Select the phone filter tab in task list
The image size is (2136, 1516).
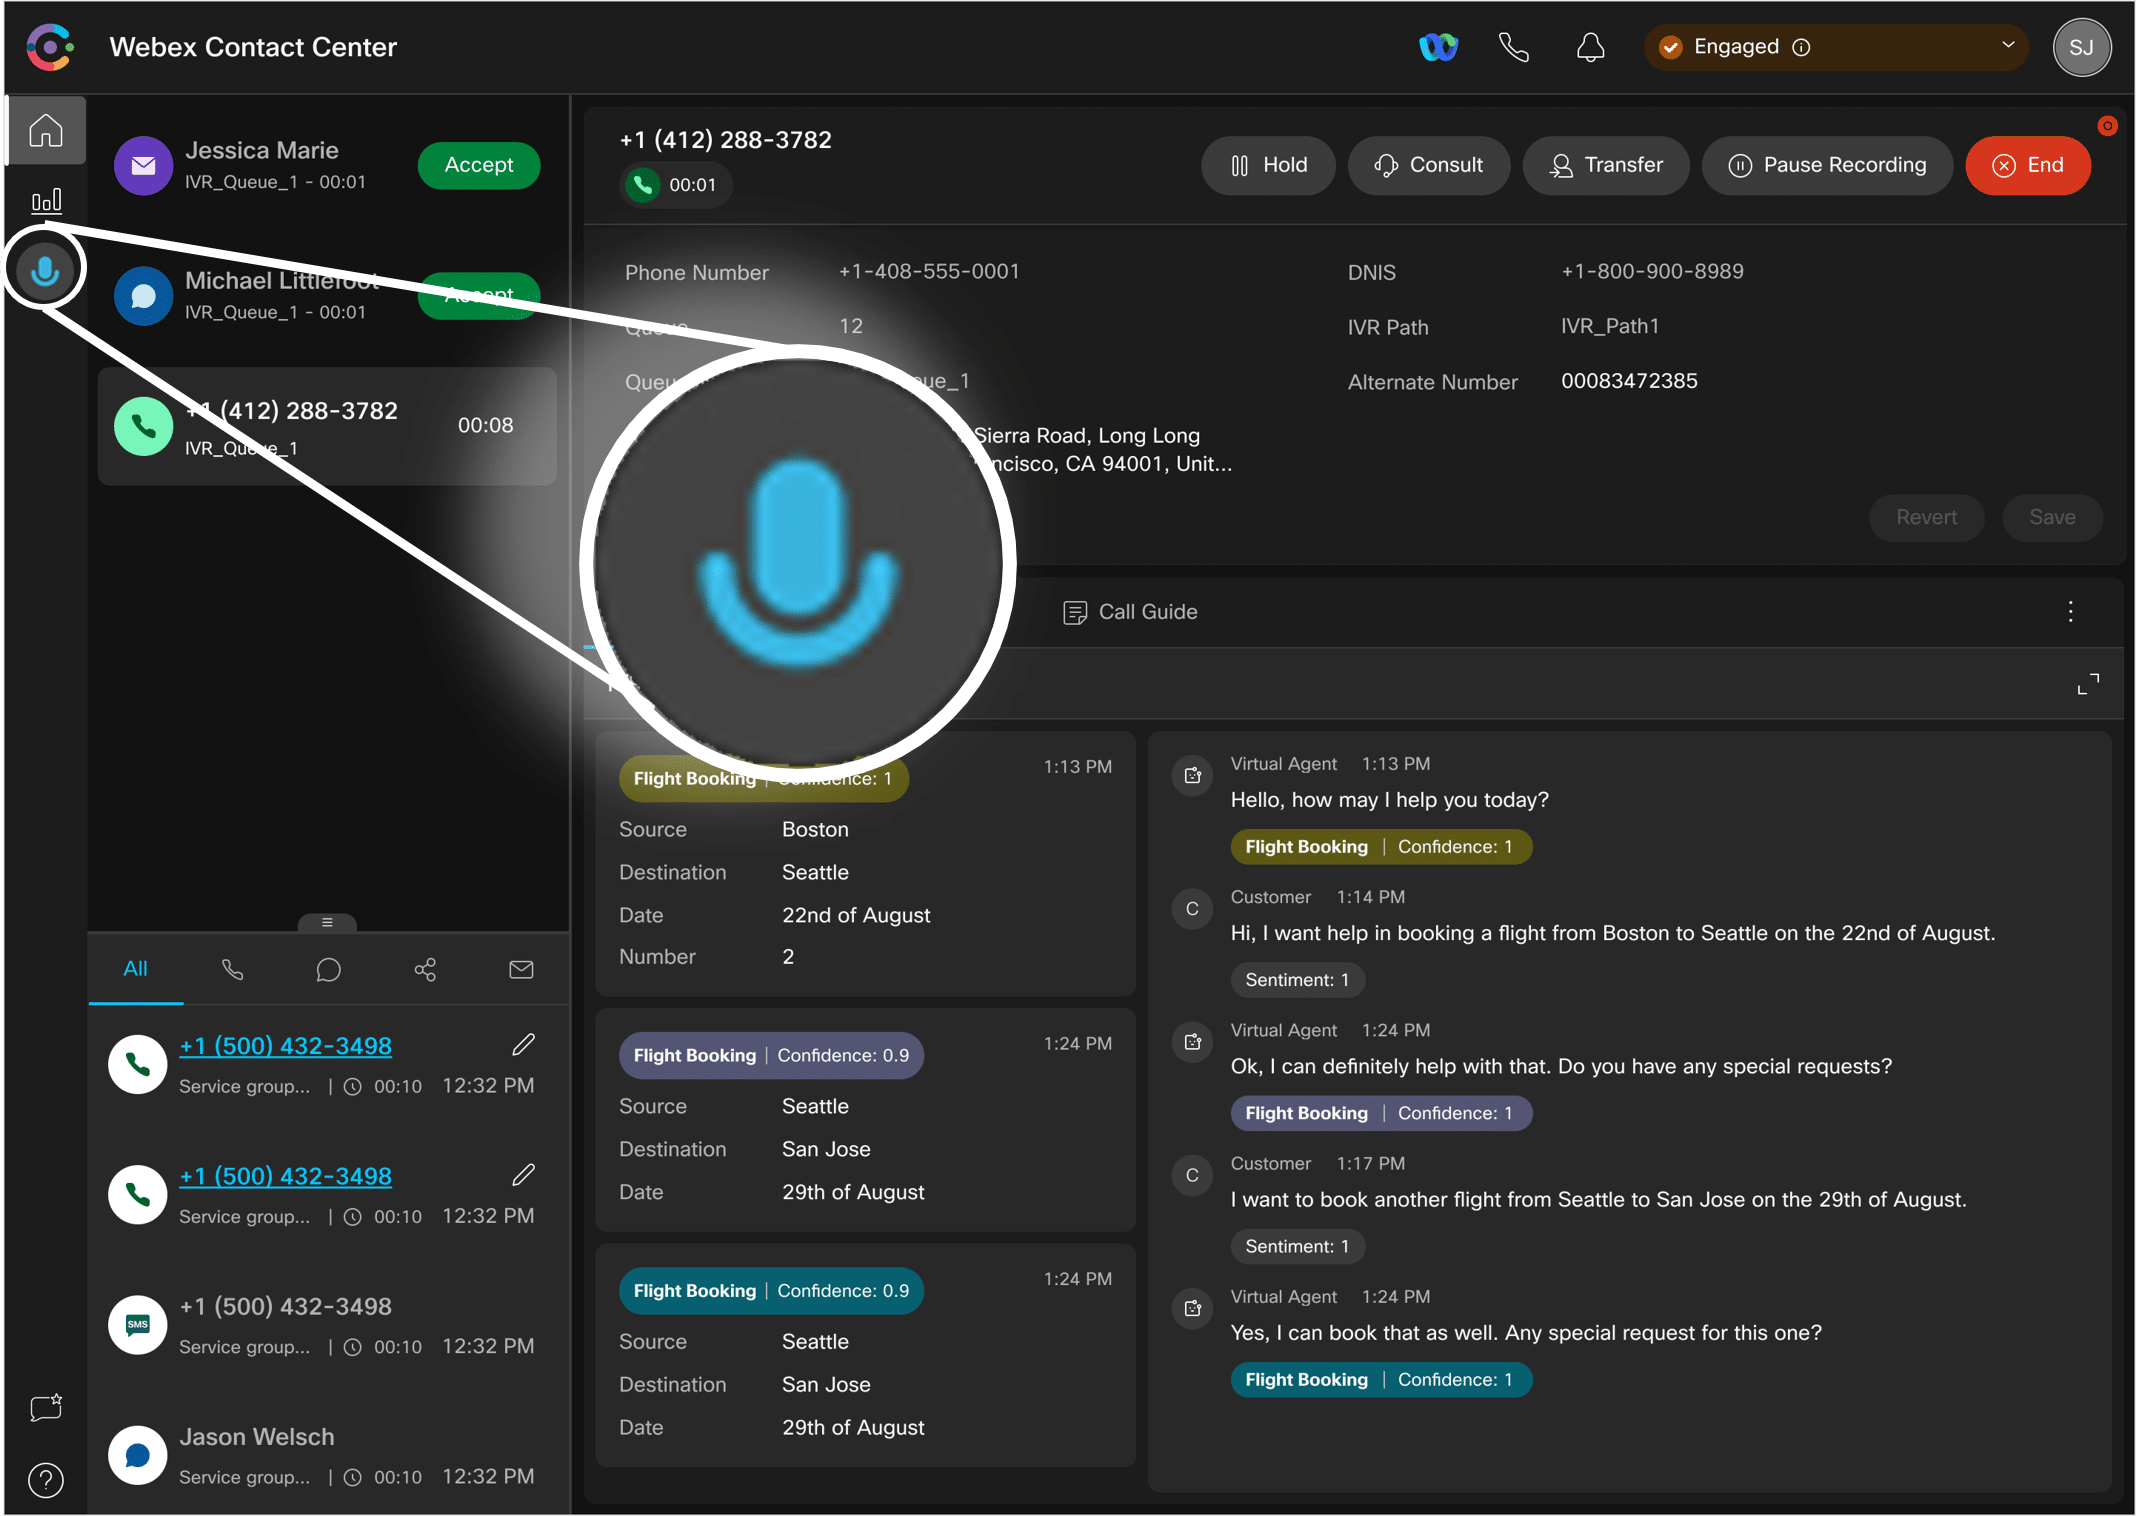pyautogui.click(x=230, y=968)
